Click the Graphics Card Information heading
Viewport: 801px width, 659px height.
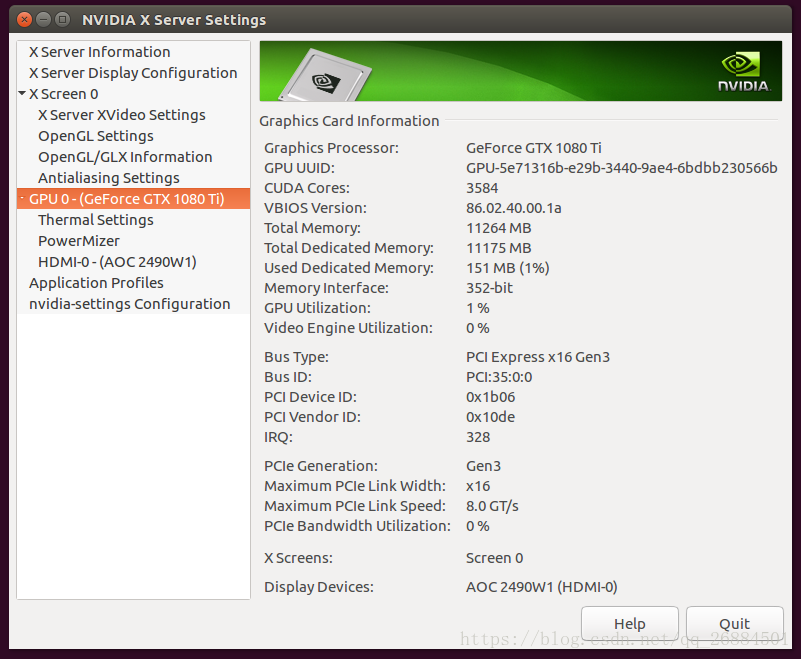point(349,121)
